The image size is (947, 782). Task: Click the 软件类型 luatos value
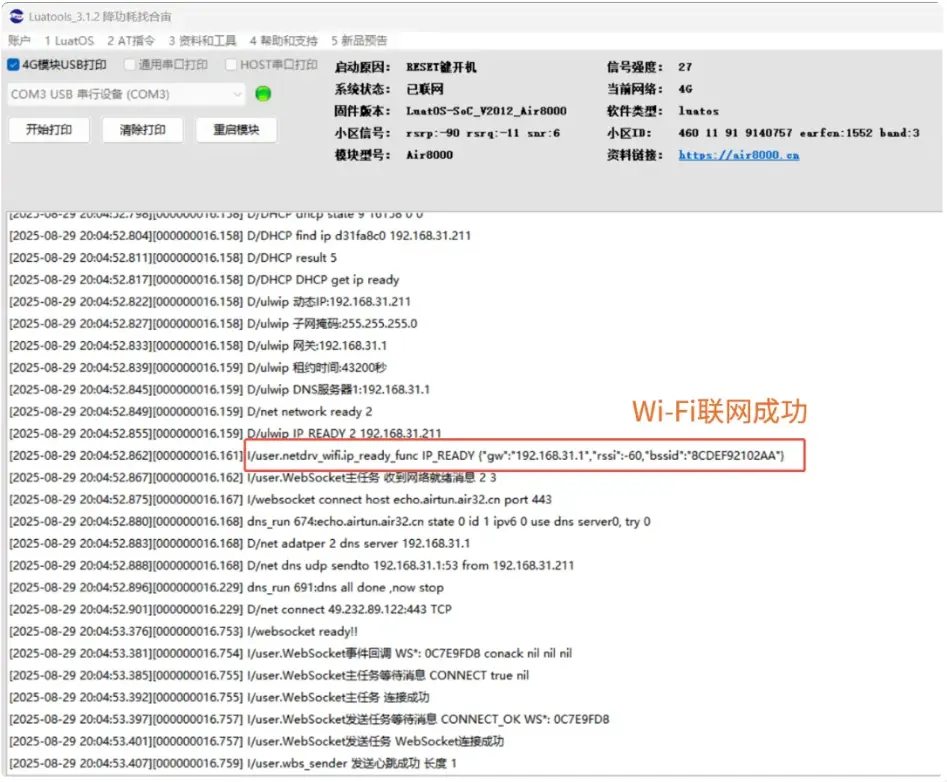[698, 111]
